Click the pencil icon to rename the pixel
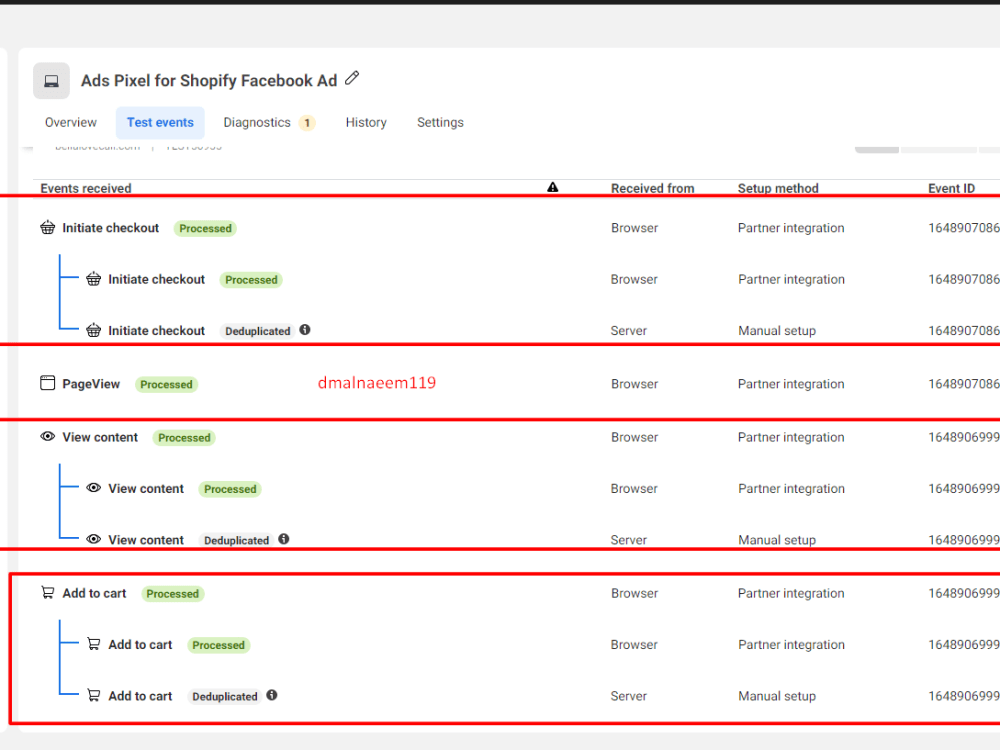 click(x=351, y=77)
